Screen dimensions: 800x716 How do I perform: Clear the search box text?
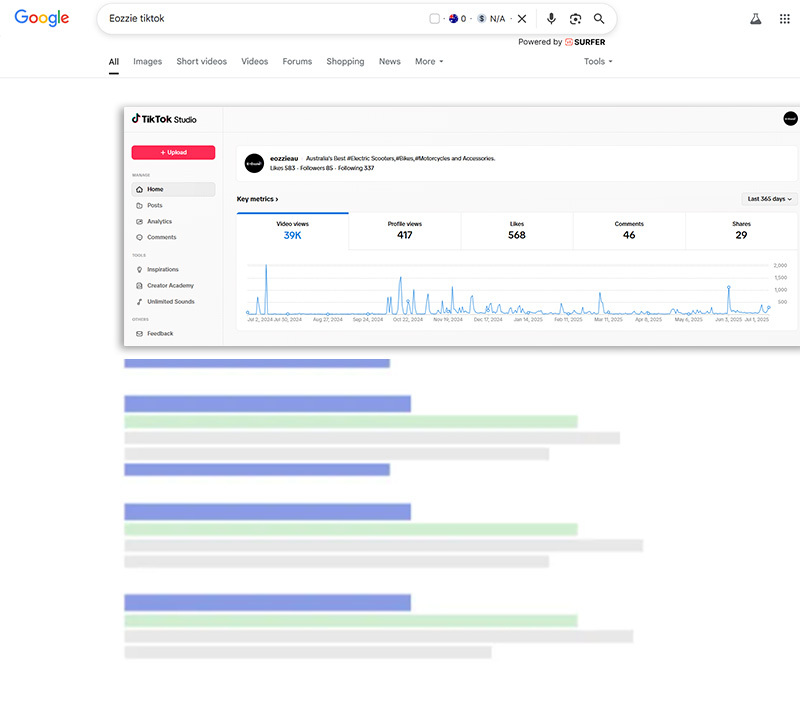coord(522,19)
